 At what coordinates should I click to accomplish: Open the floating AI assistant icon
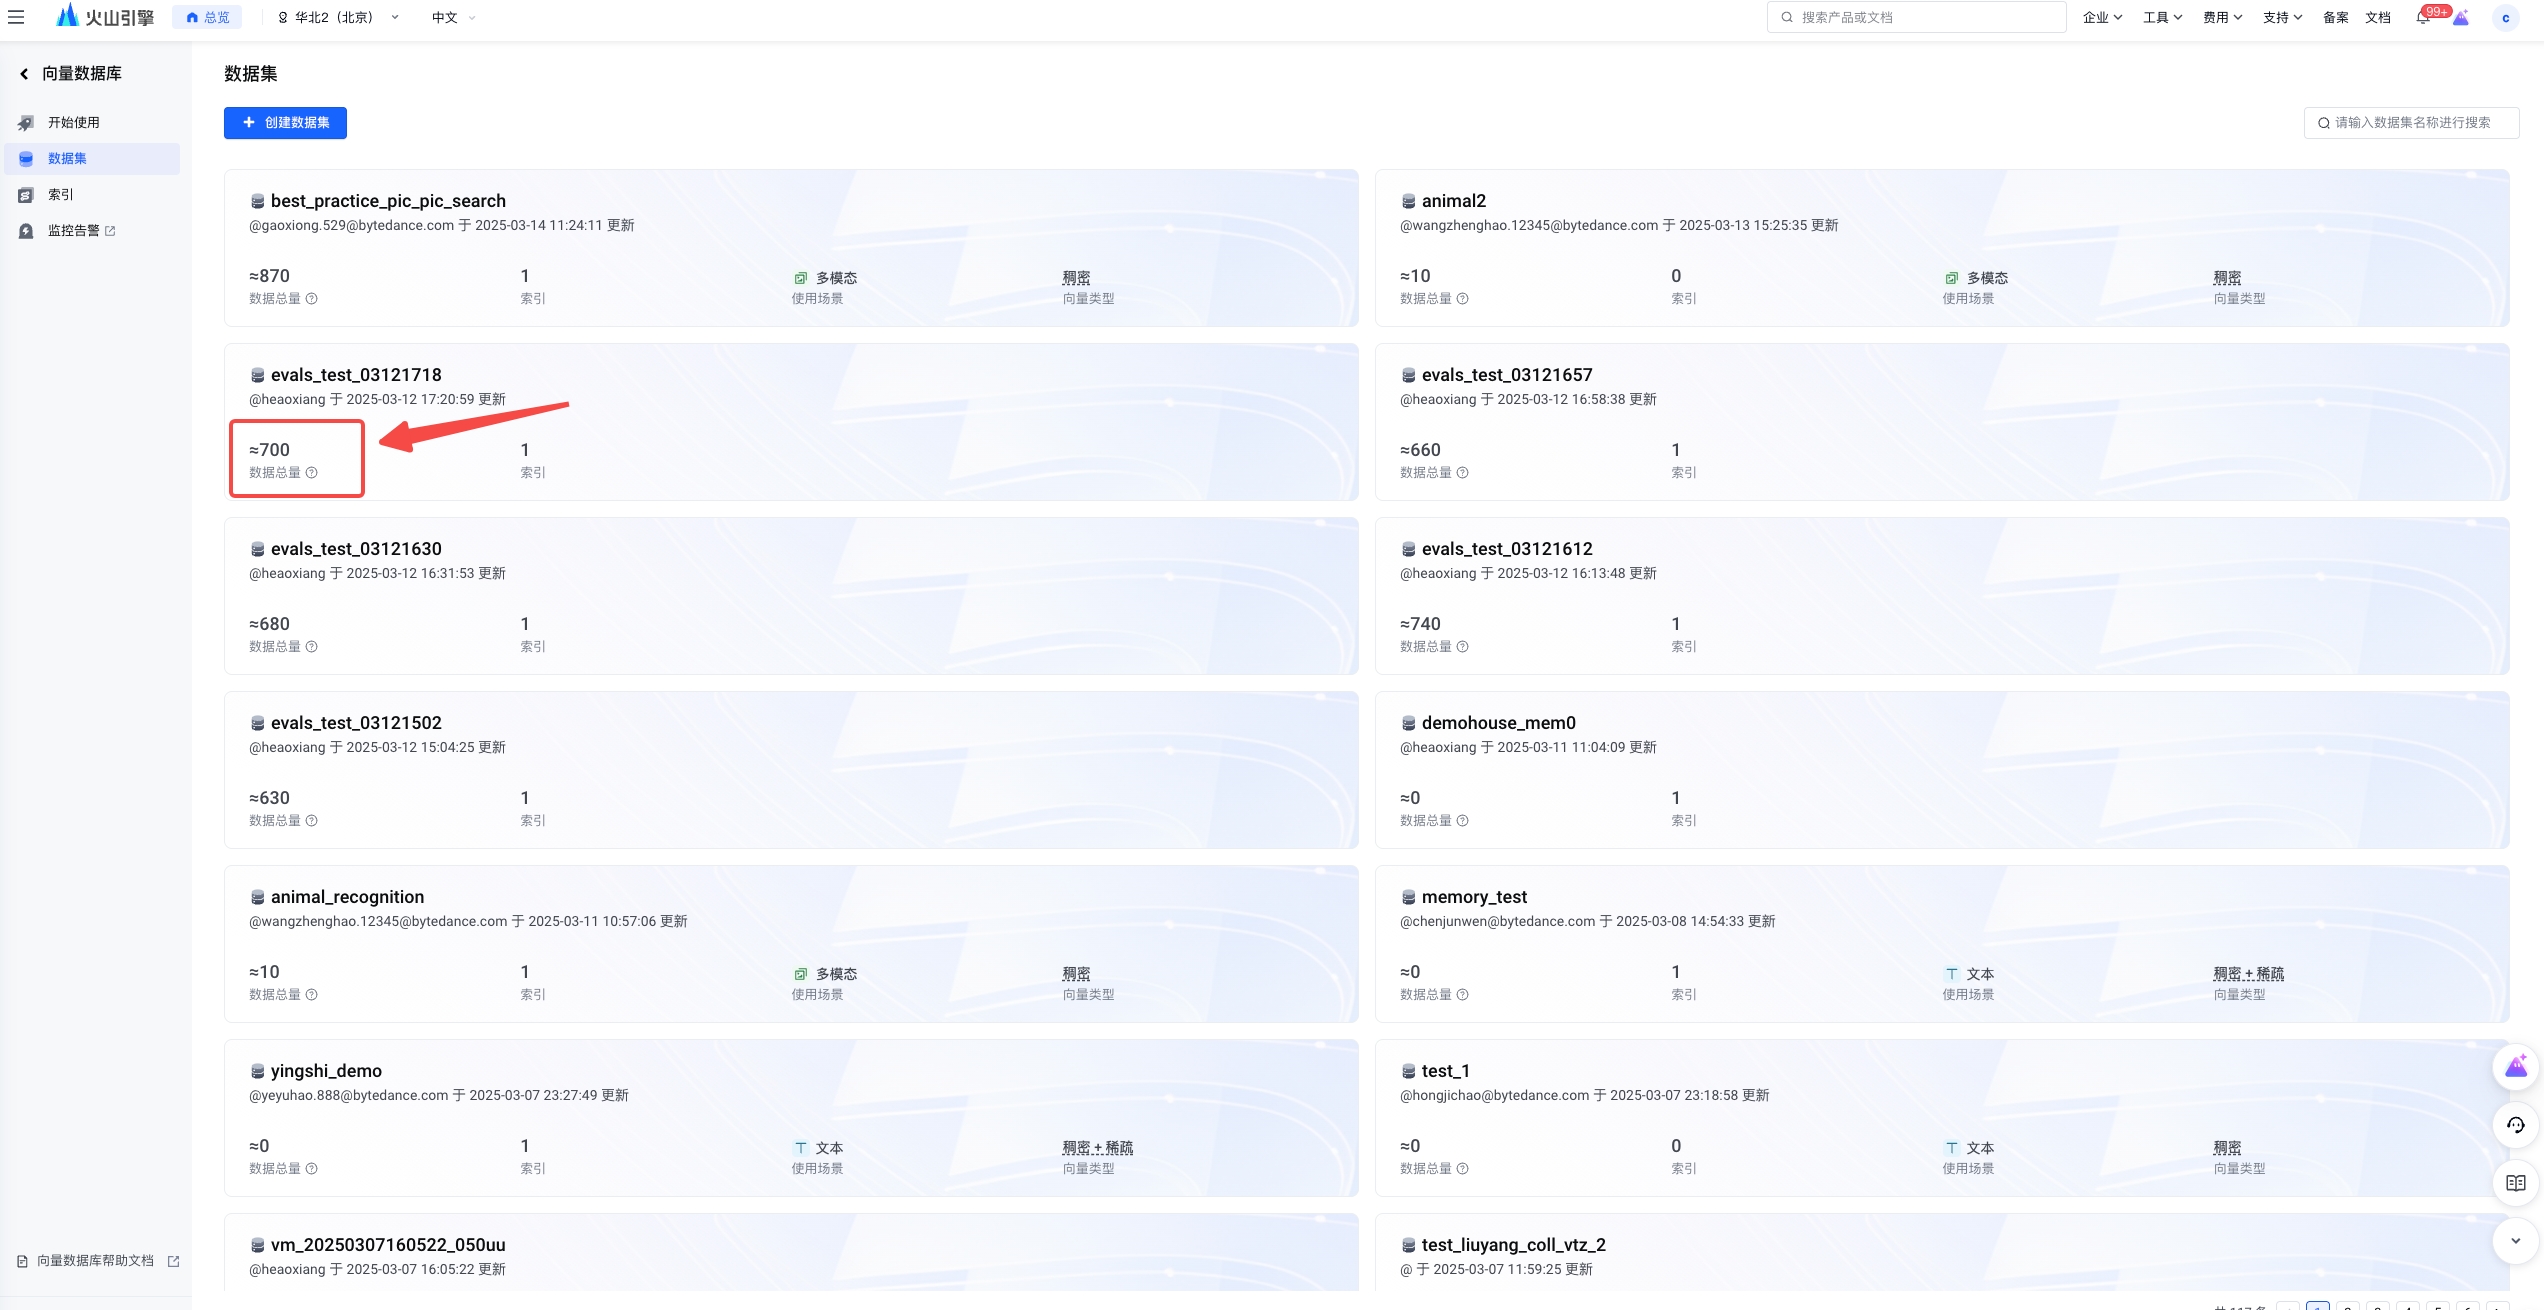[2516, 1067]
